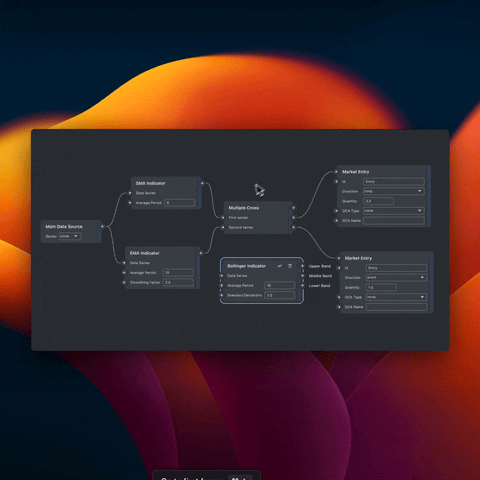Click upper Market Entry DCA Type port

336,211
